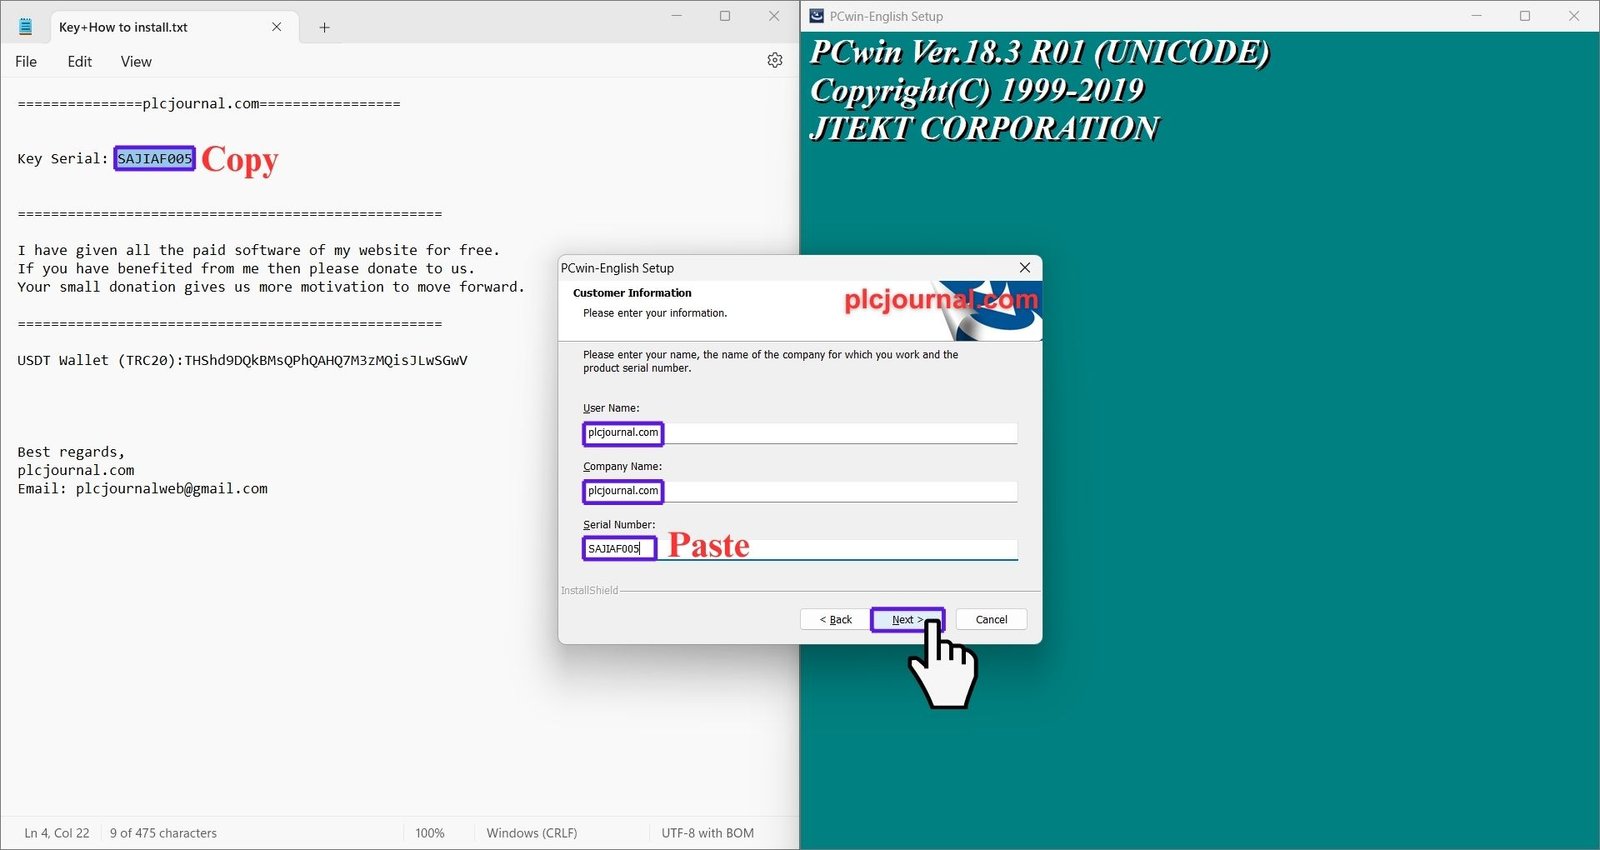The height and width of the screenshot is (850, 1600).
Task: Click the USDT Wallet address line
Action: 242,361
